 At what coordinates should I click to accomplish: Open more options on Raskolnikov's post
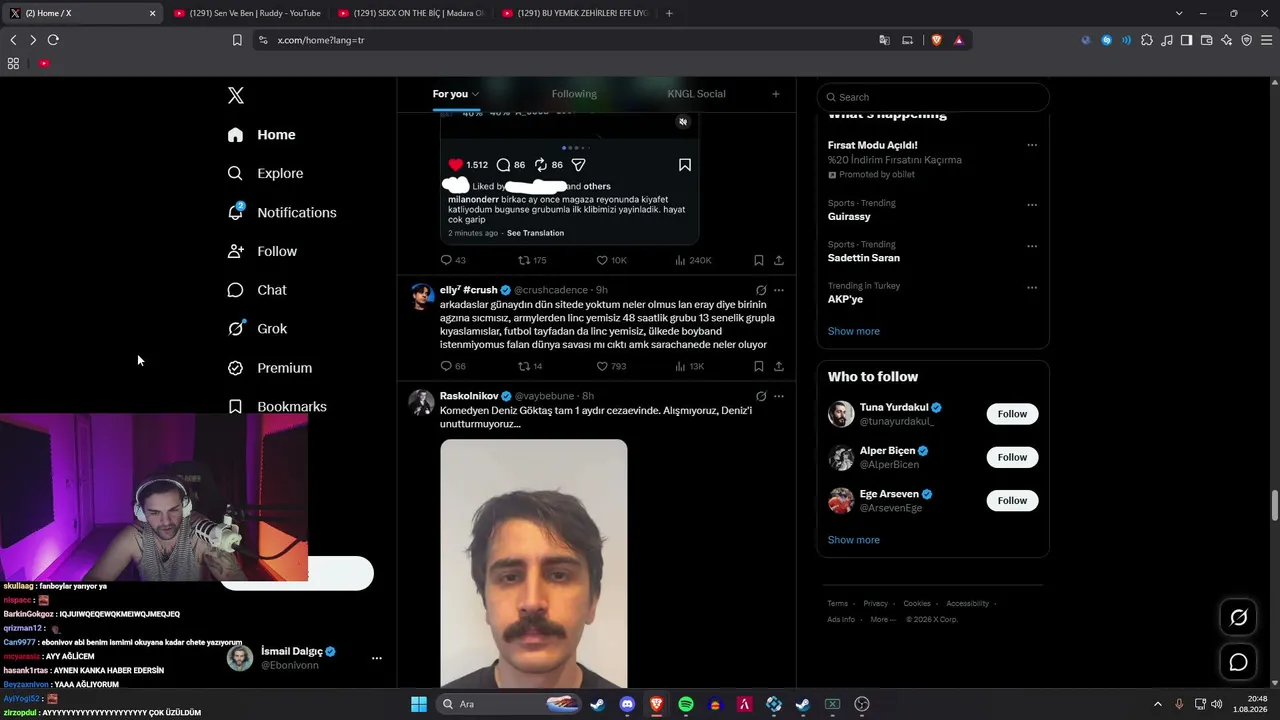tap(779, 396)
